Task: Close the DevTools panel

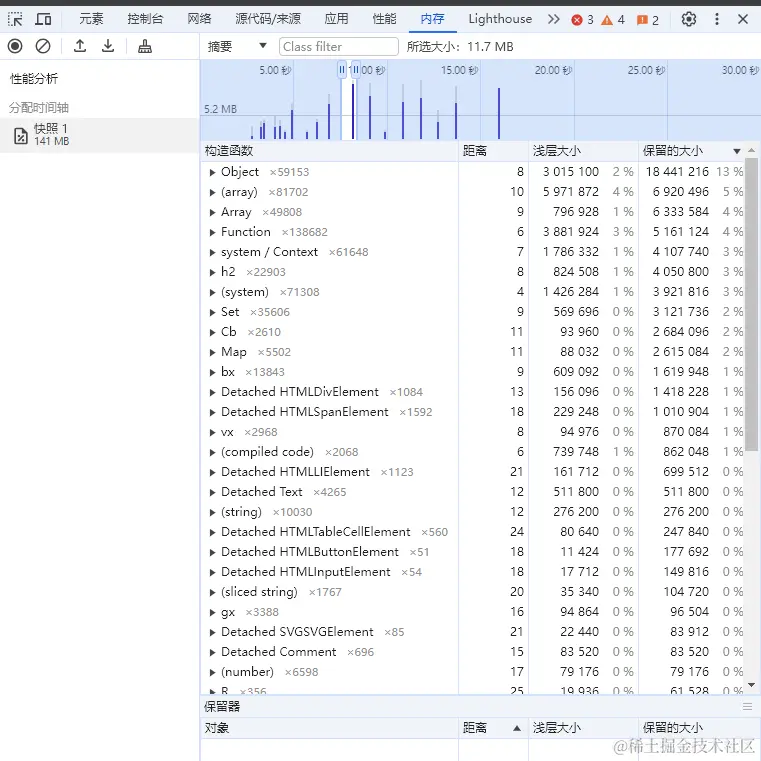Action: coord(743,19)
